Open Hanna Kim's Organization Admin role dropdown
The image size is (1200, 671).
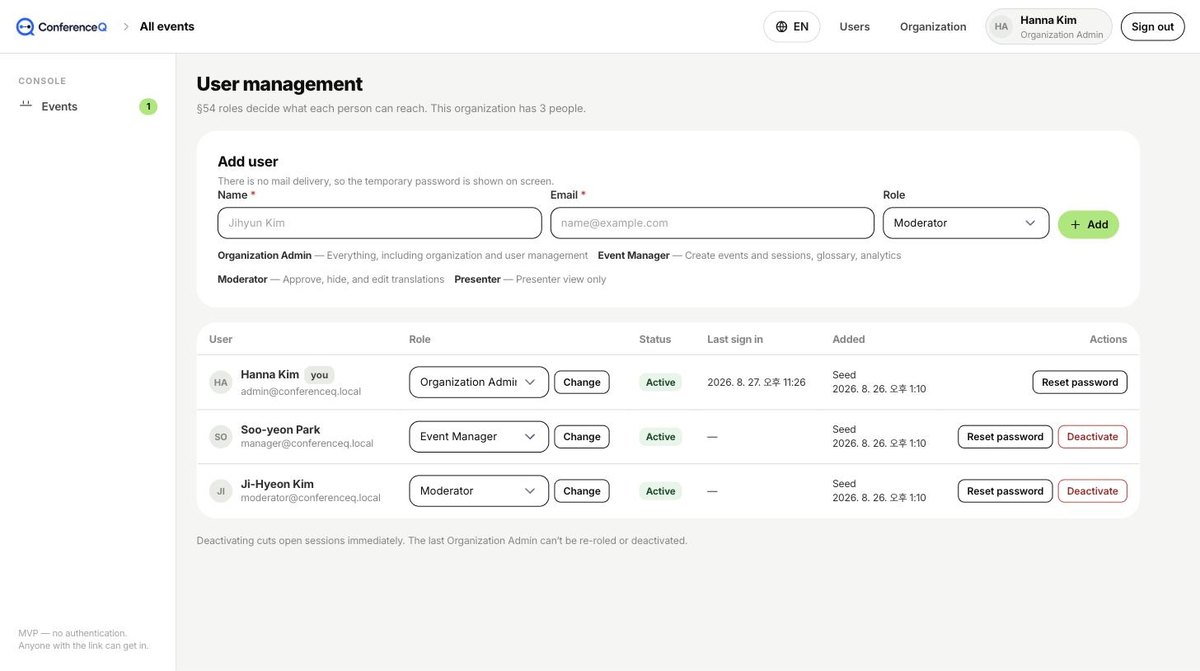click(x=479, y=382)
